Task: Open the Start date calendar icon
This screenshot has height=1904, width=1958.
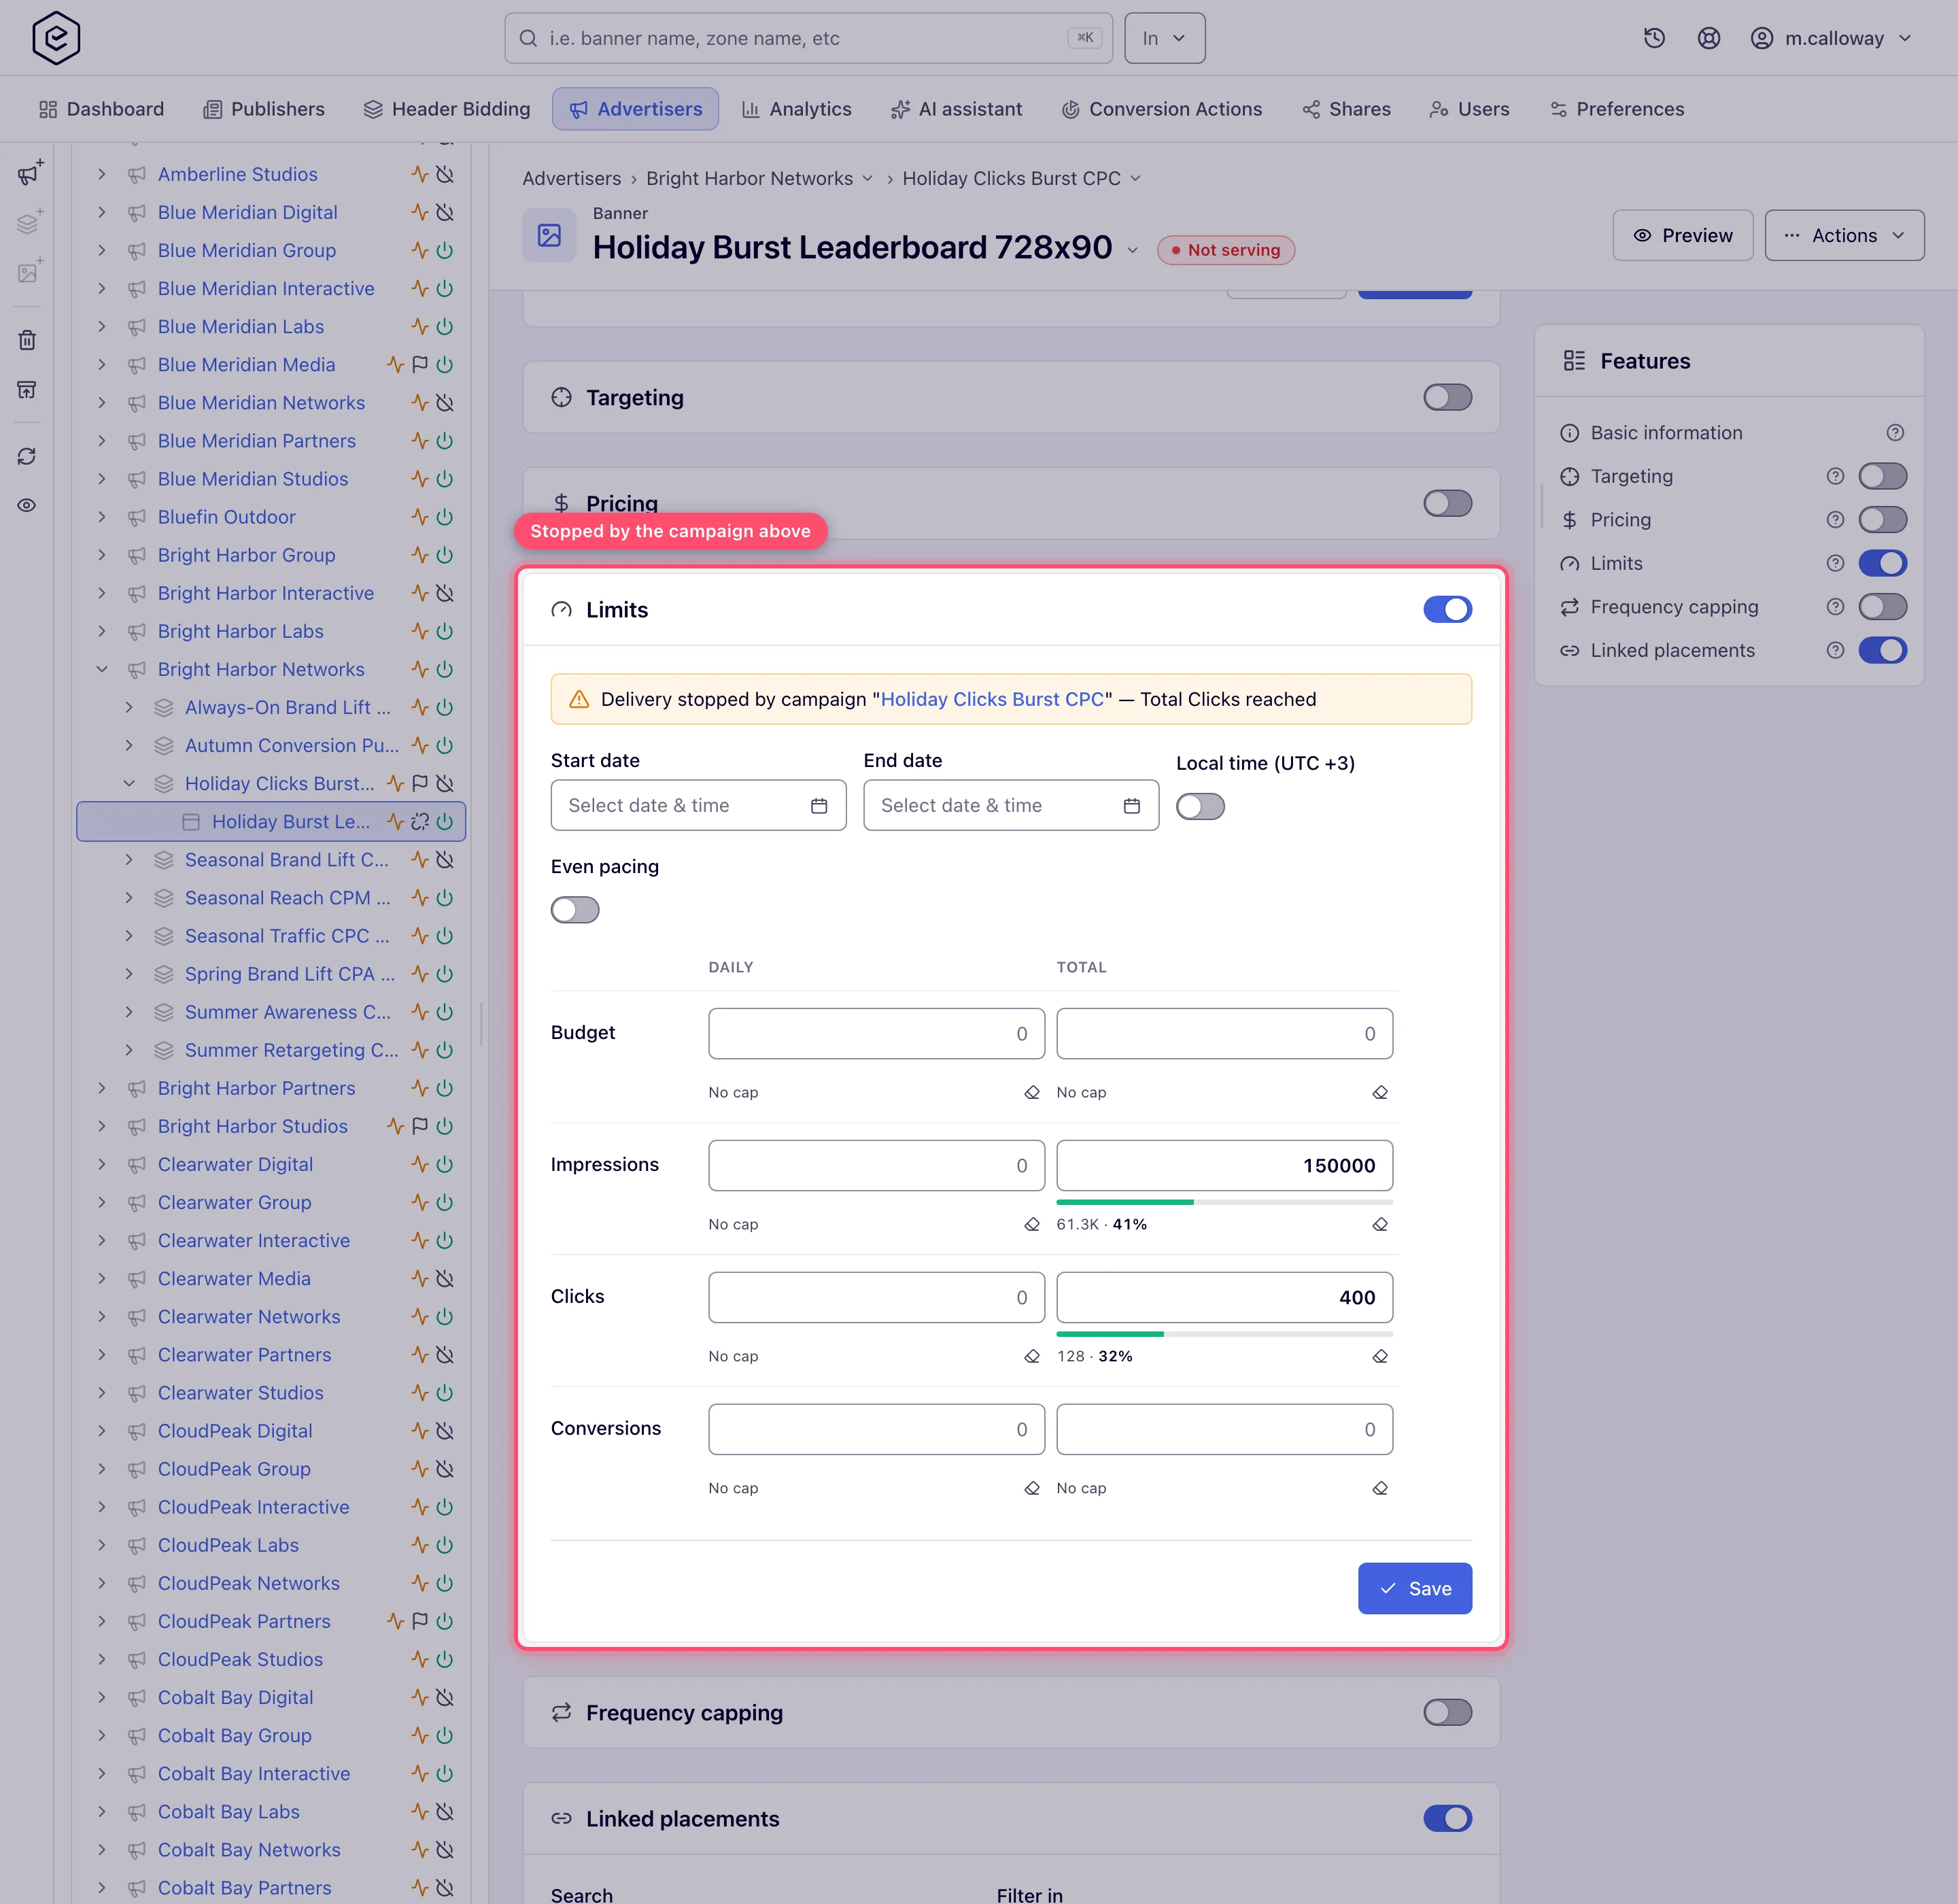Action: tap(819, 806)
